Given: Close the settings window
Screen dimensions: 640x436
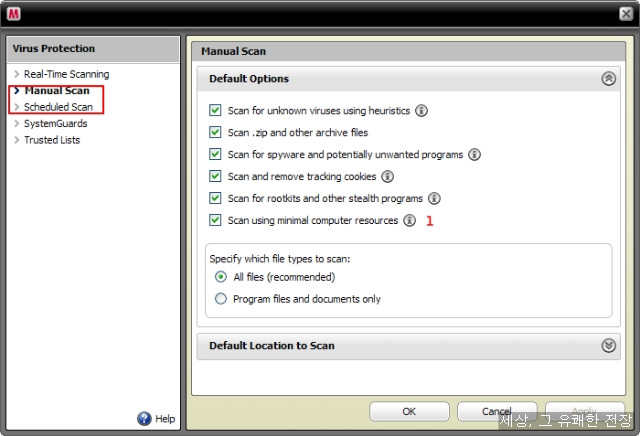Looking at the screenshot, I should [x=626, y=14].
